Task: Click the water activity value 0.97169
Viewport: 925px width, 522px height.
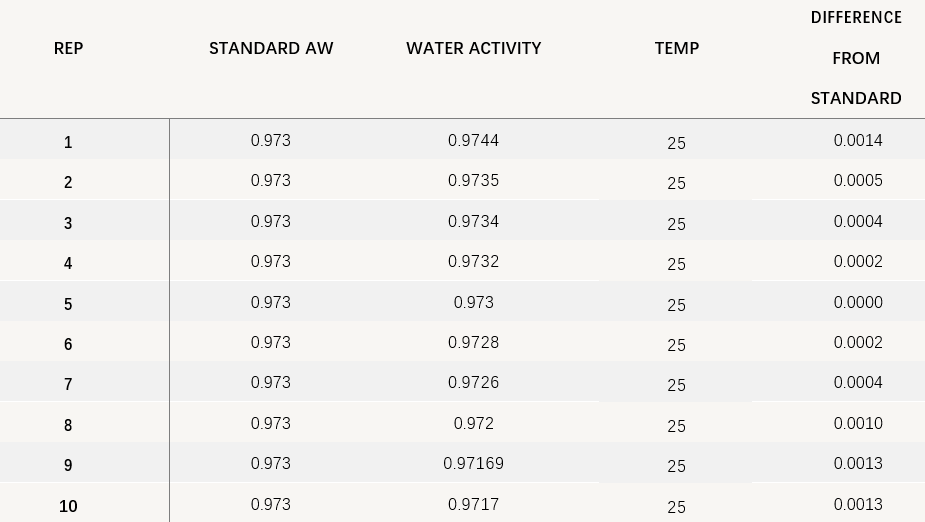Action: pos(474,464)
